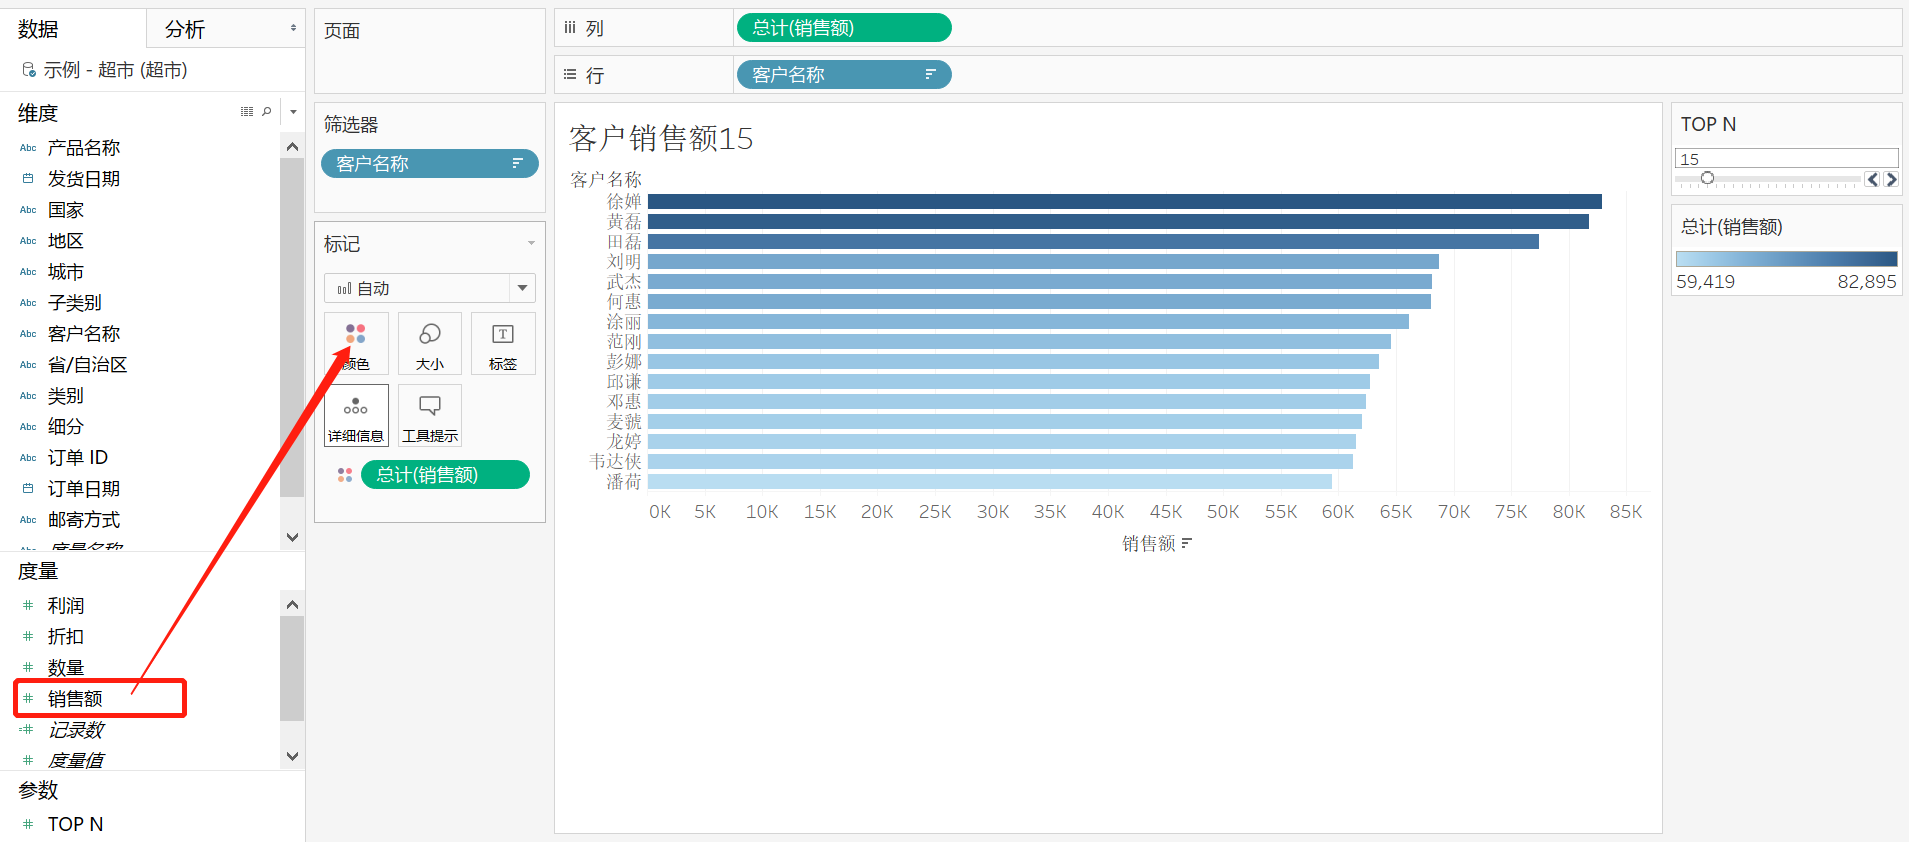The image size is (1909, 842).
Task: Open the 详细信息 (detail) mark card
Action: coord(356,415)
